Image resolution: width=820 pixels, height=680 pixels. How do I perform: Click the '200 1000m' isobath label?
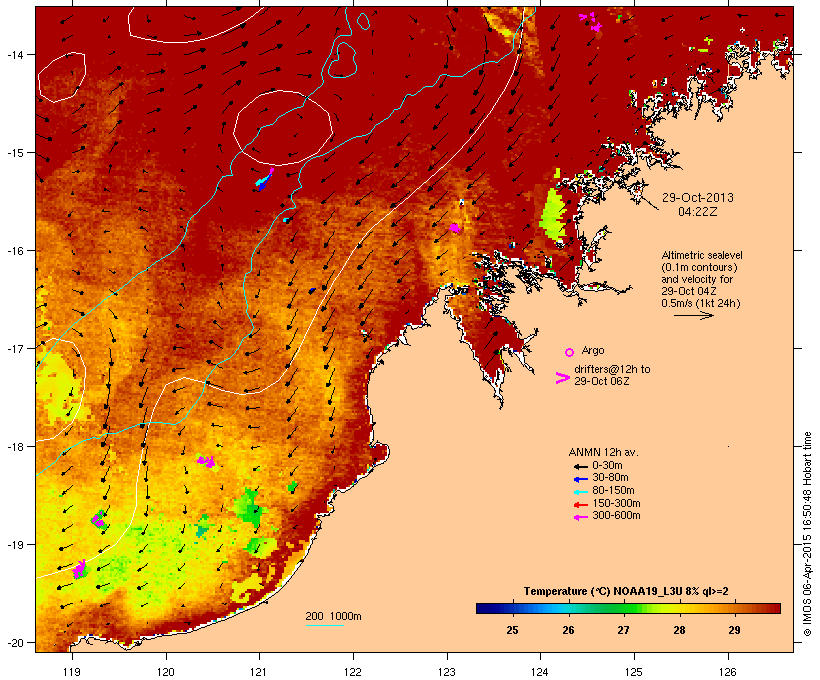click(333, 616)
